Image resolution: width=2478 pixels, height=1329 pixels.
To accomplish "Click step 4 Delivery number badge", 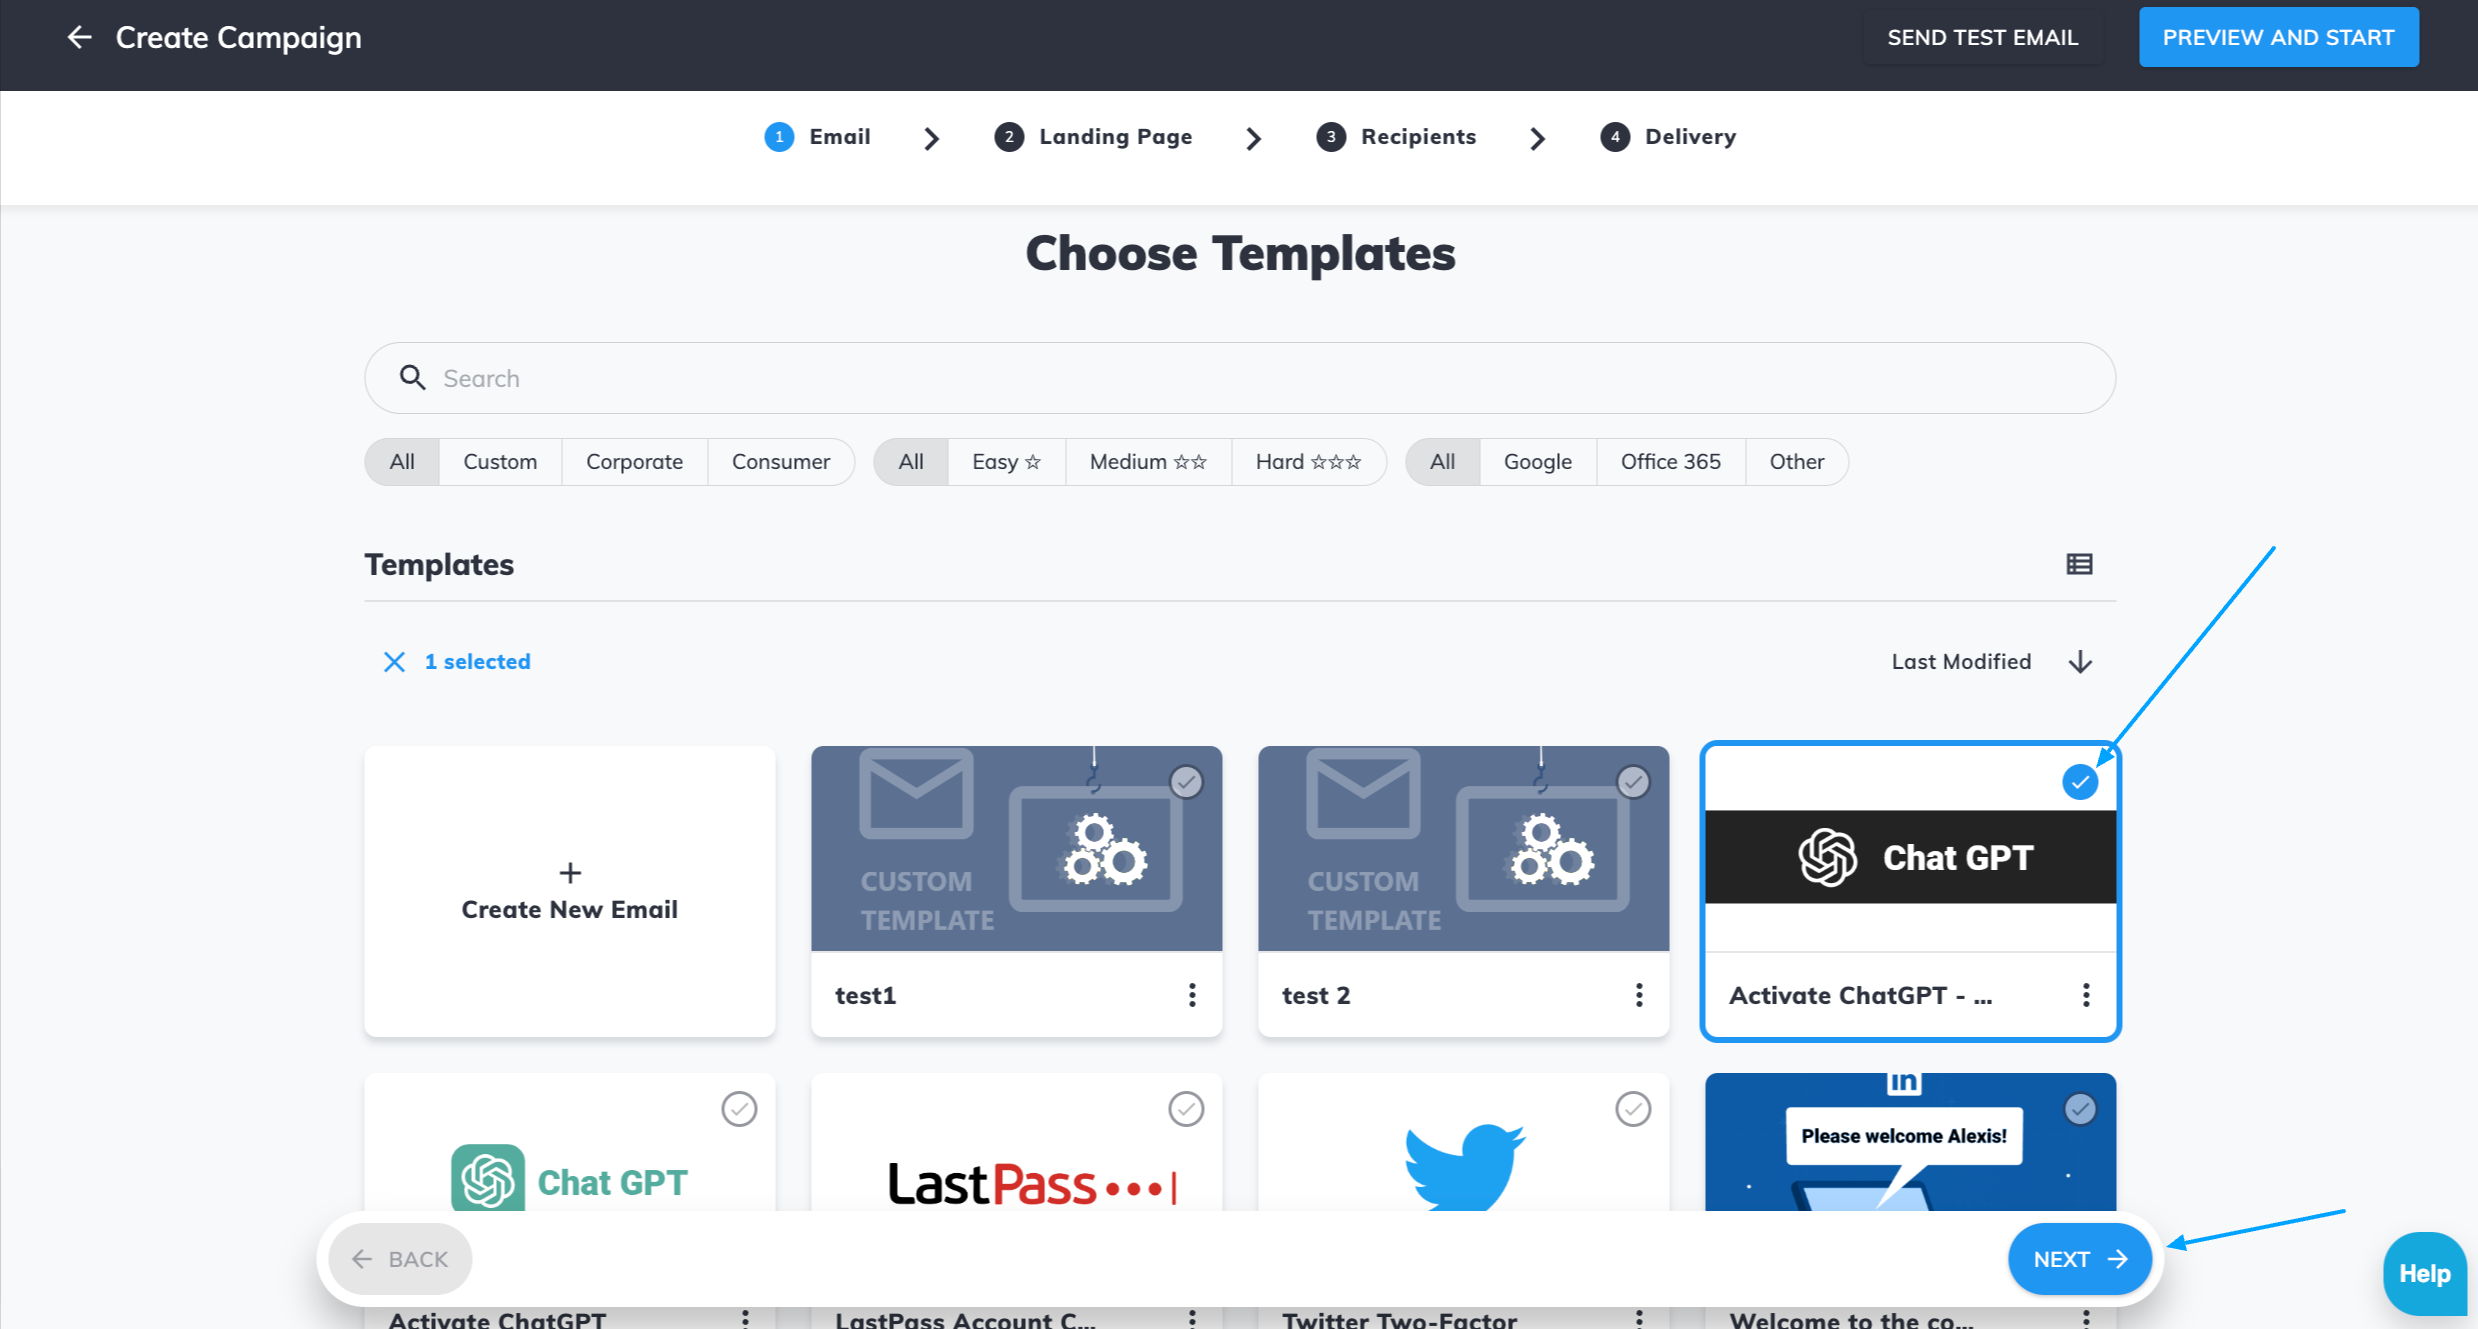I will pos(1614,137).
